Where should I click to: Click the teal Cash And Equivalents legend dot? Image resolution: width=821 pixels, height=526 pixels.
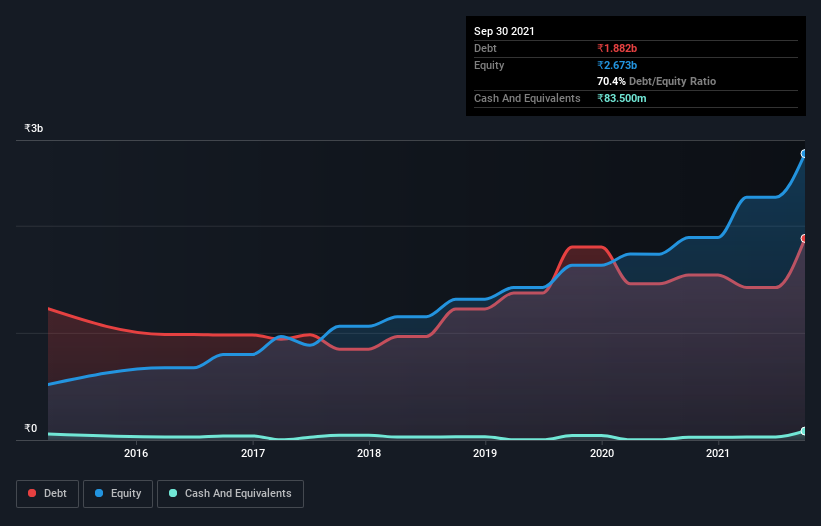pyautogui.click(x=173, y=493)
